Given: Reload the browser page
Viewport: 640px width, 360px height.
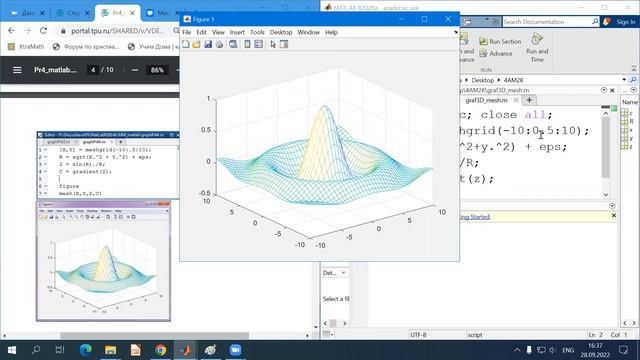Looking at the screenshot, I should [43, 31].
